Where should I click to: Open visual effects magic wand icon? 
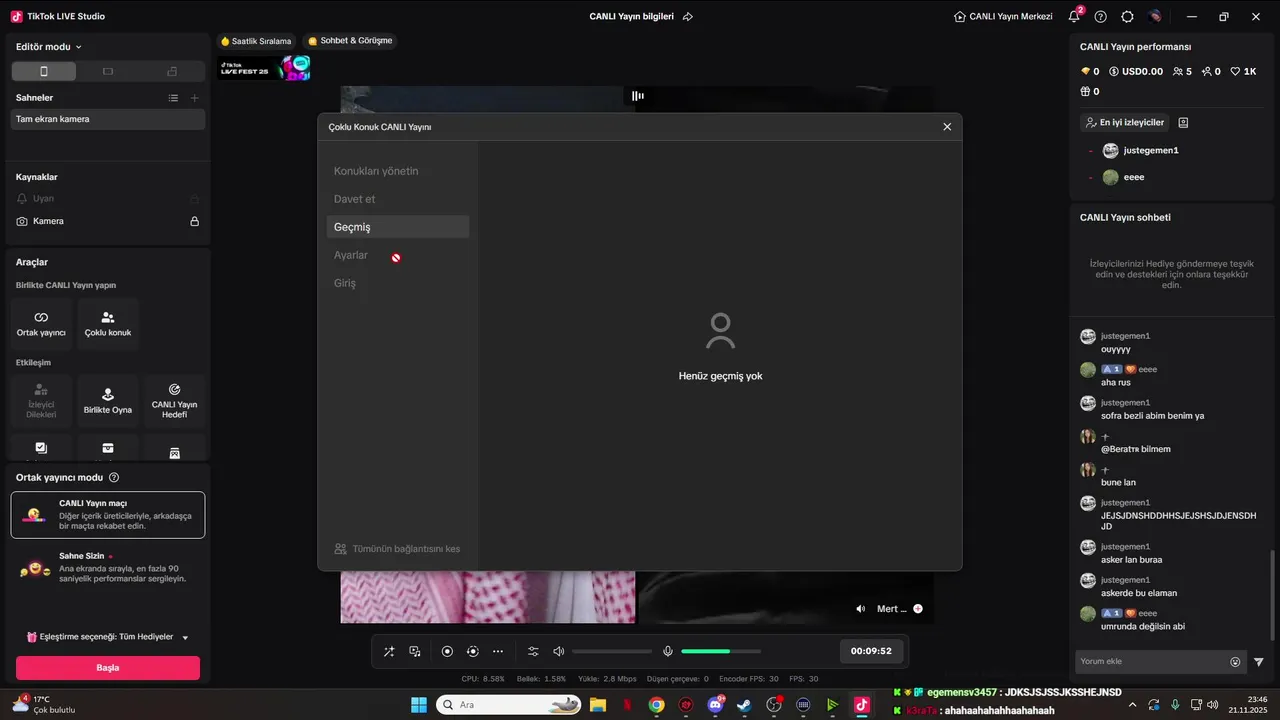pyautogui.click(x=389, y=651)
